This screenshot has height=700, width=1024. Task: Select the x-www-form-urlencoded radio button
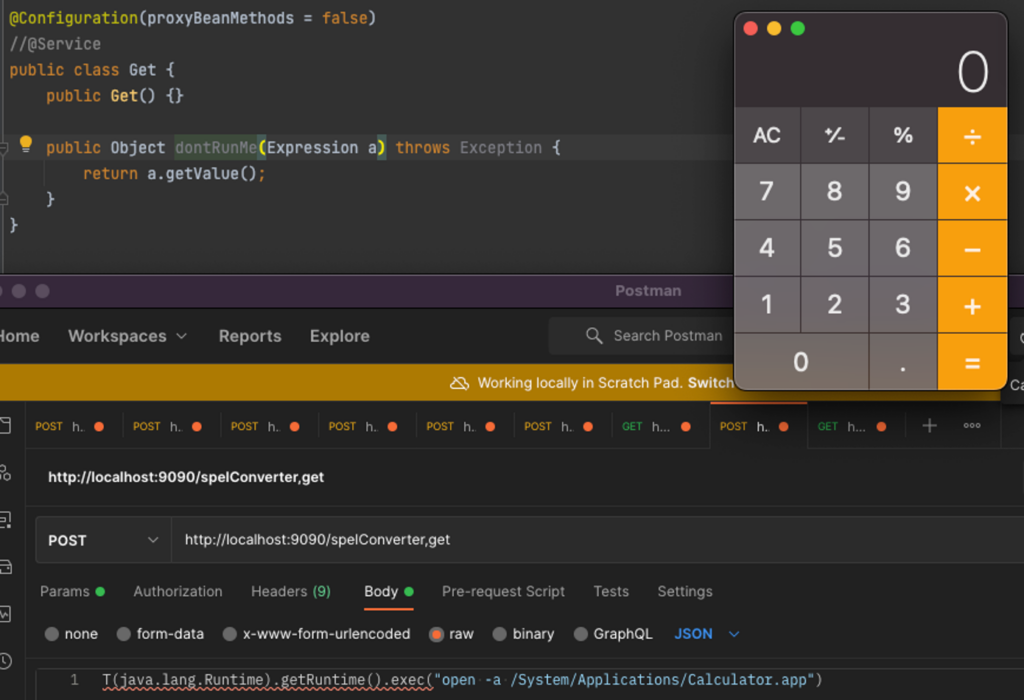coord(230,634)
